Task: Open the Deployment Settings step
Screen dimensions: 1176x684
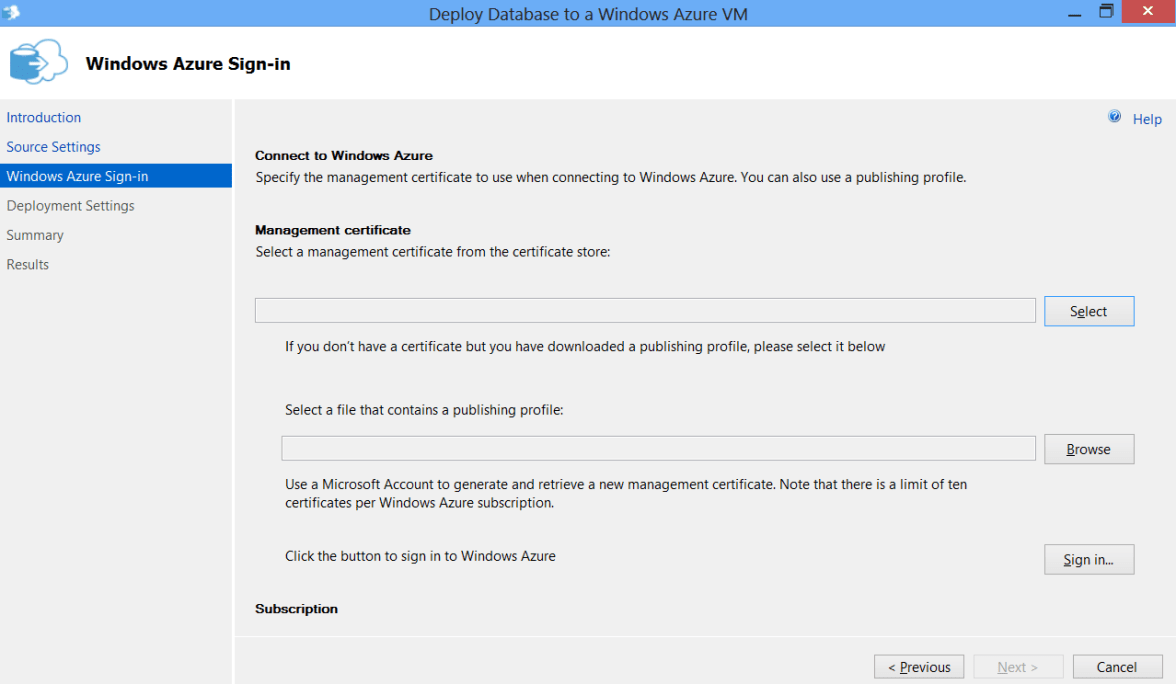Action: (x=71, y=206)
